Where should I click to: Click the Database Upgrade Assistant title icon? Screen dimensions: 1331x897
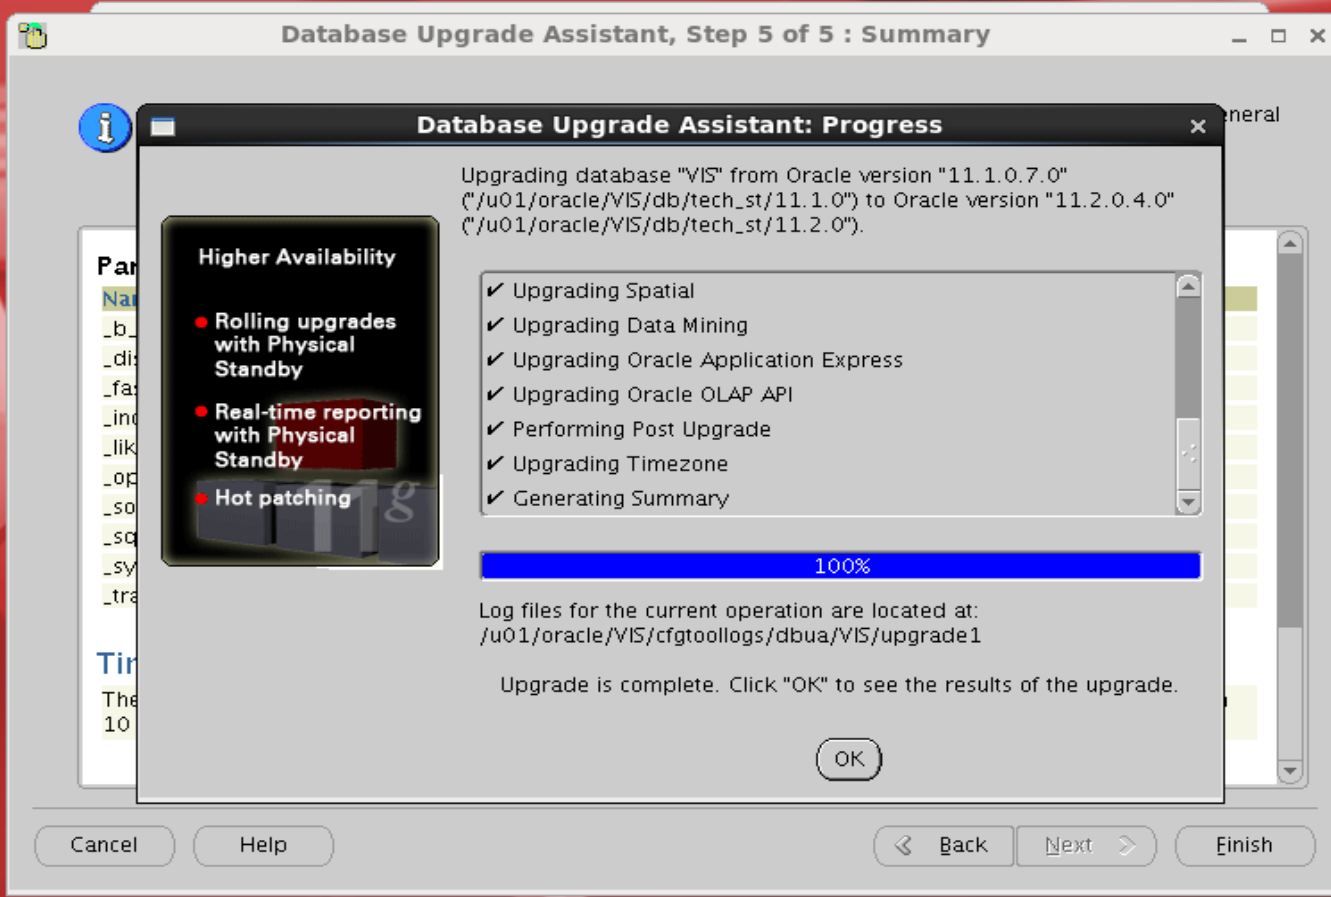(x=33, y=36)
